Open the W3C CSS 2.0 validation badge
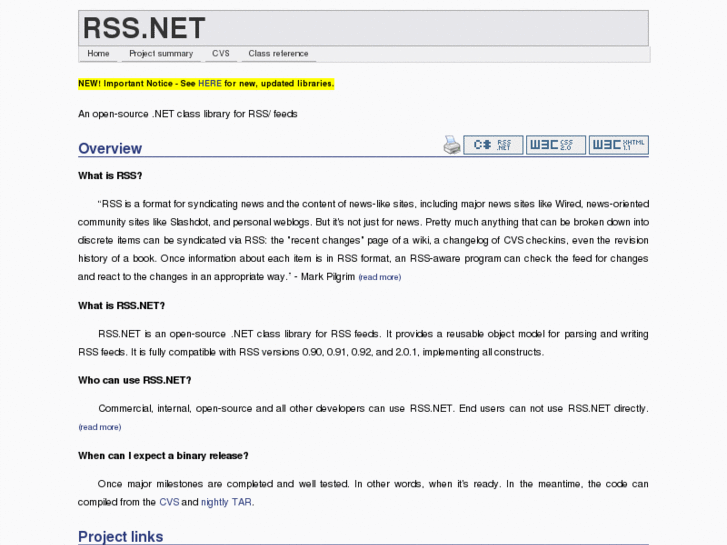The image size is (727, 545). (556, 145)
